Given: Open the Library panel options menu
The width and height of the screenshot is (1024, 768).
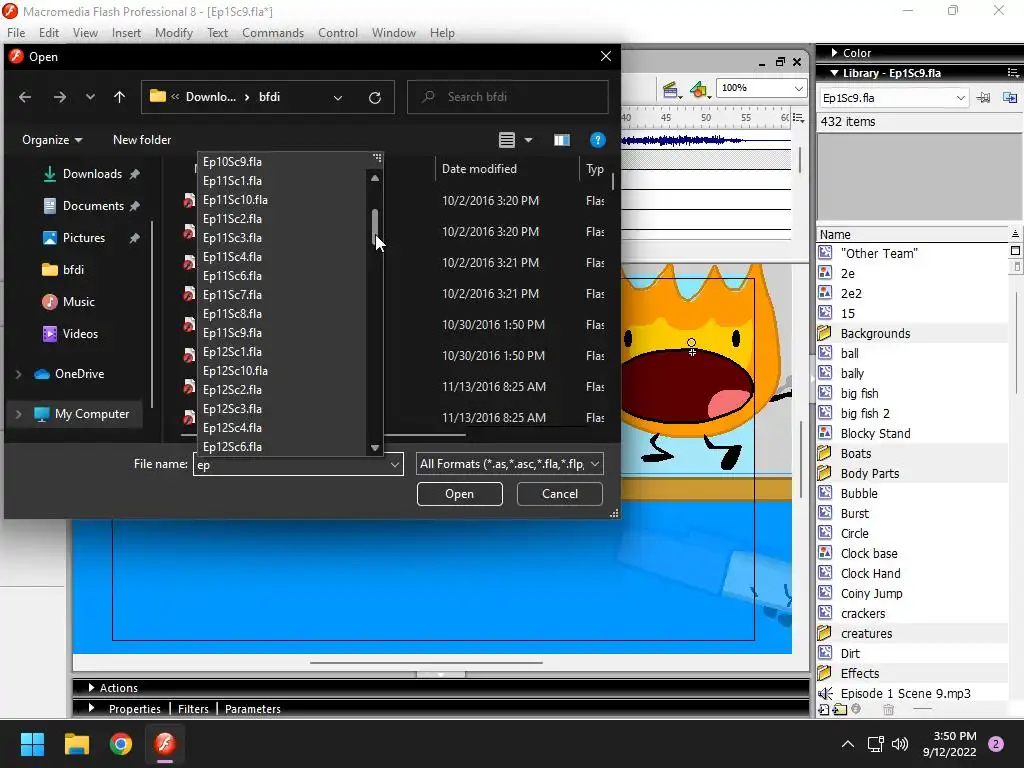Looking at the screenshot, I should (x=1013, y=72).
